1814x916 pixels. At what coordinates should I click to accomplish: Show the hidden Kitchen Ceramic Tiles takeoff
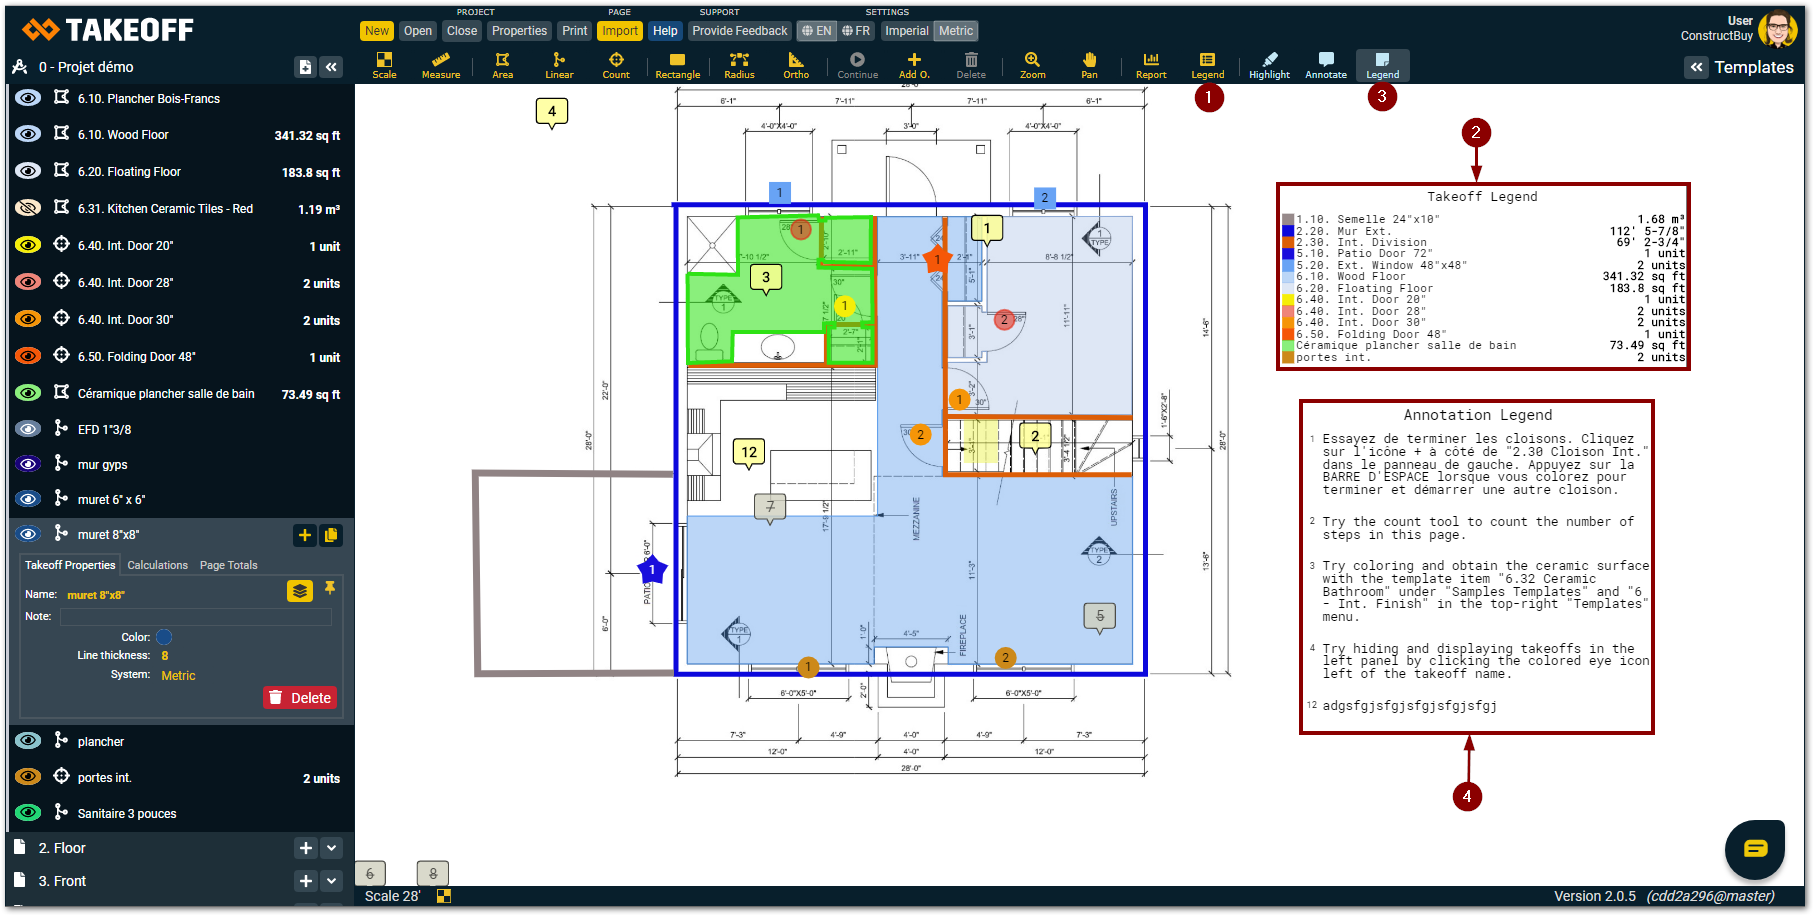tap(28, 208)
